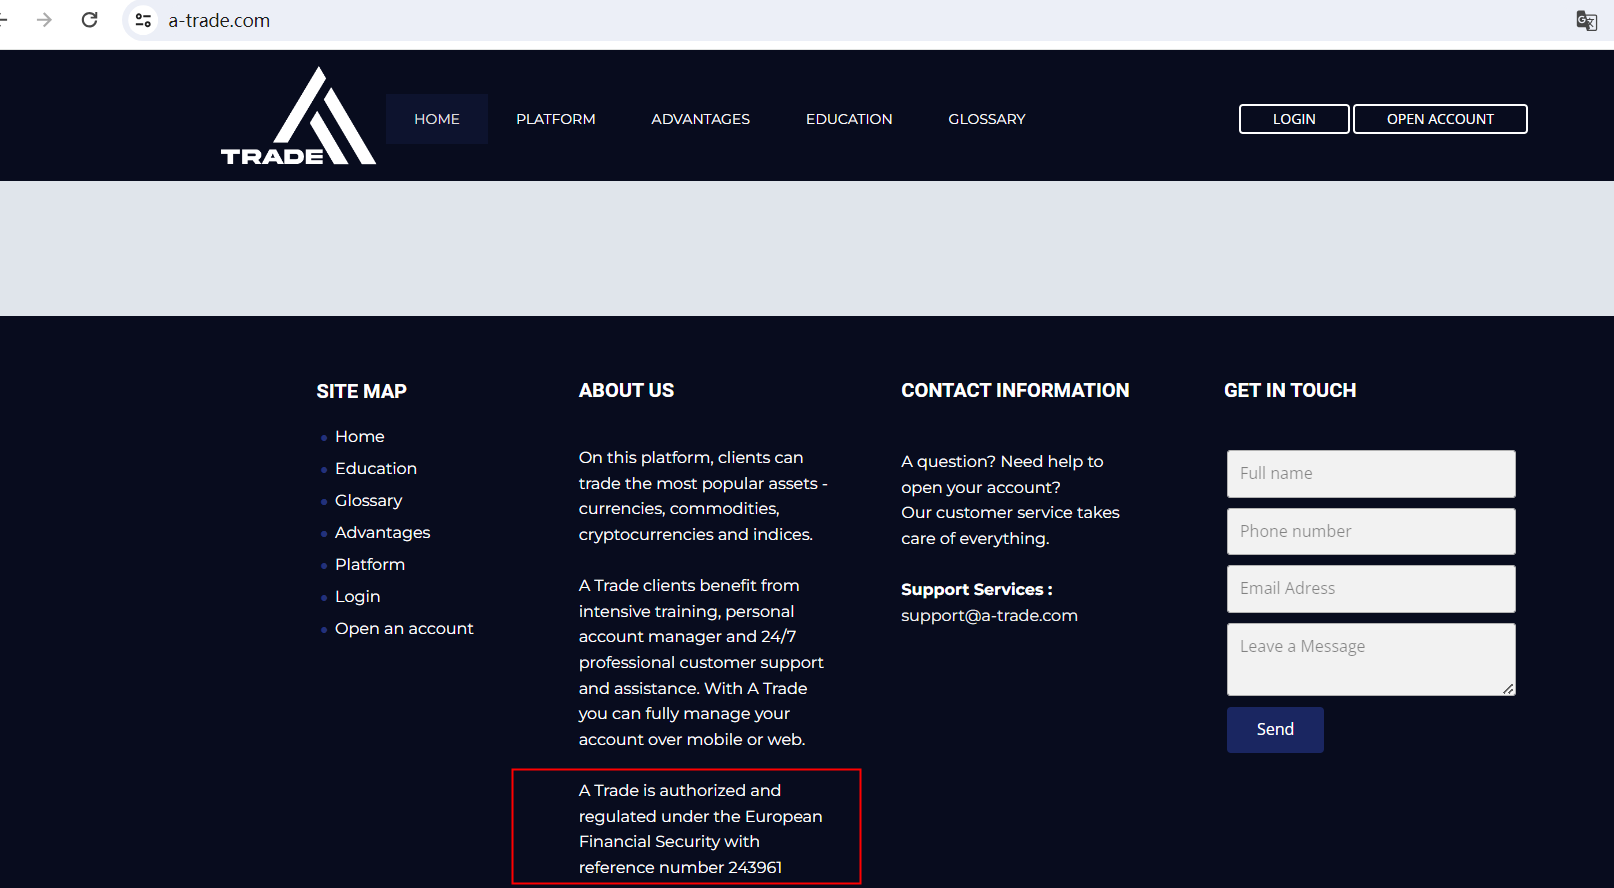
Task: Click the Leave a Message text area
Action: pyautogui.click(x=1371, y=659)
